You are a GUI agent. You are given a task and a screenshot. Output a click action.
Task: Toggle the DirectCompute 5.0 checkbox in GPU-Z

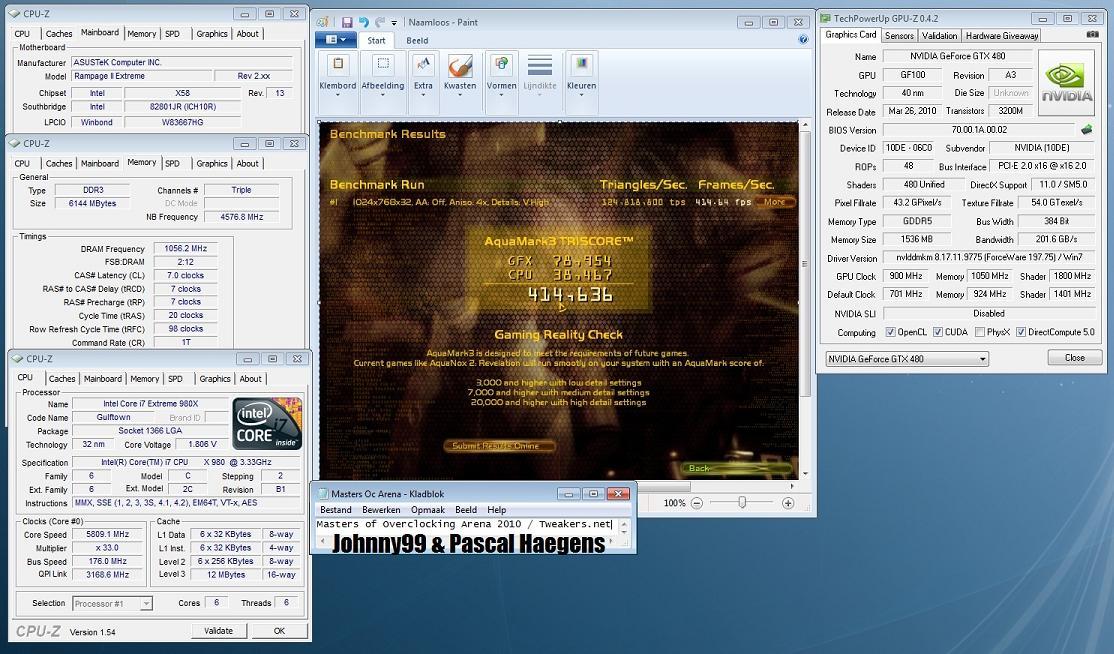(x=1021, y=332)
